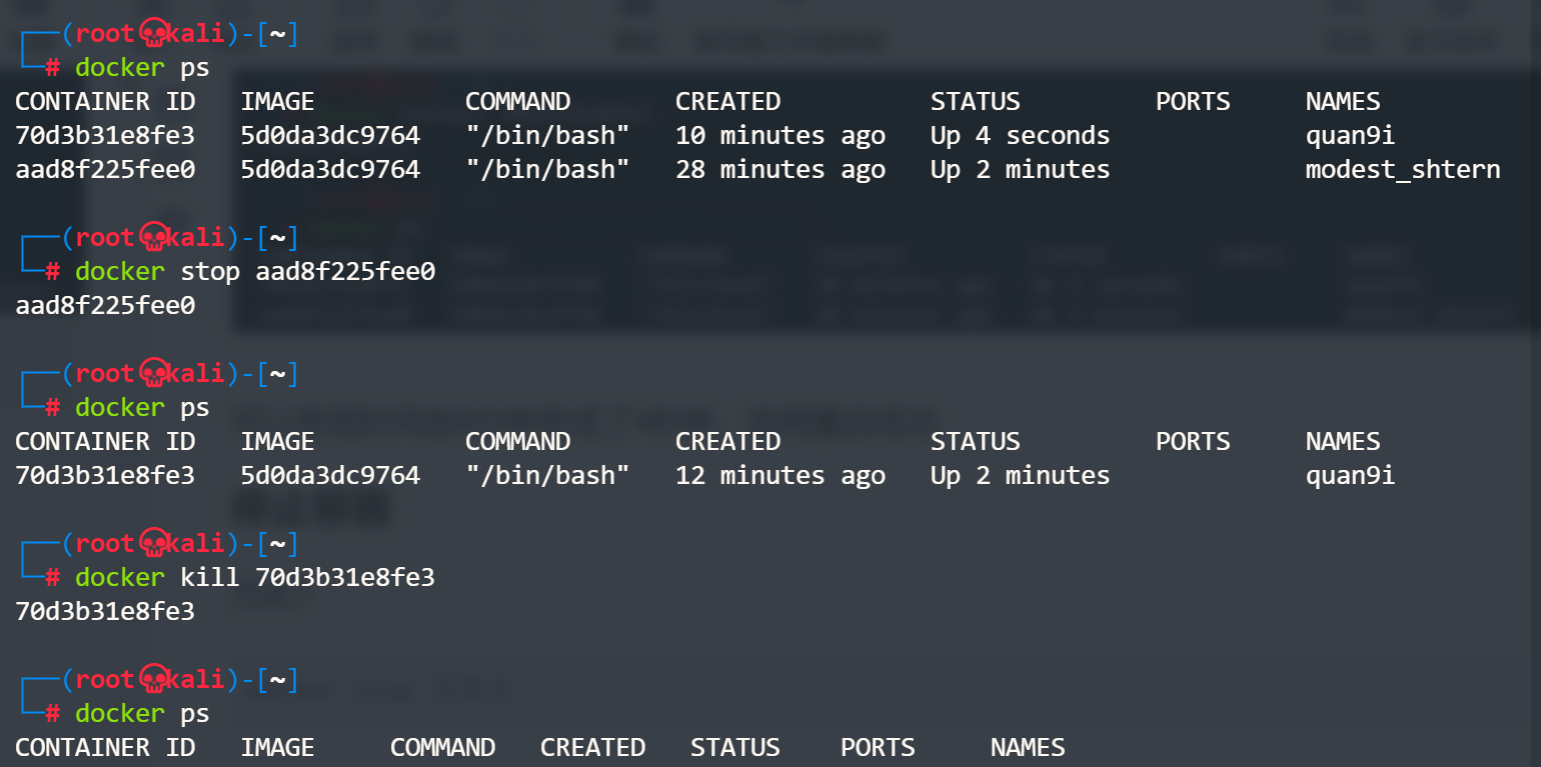Viewport: 1541px width, 767px height.
Task: Click the '/bin/bash' command in the modest_shtern row
Action: pyautogui.click(x=547, y=170)
